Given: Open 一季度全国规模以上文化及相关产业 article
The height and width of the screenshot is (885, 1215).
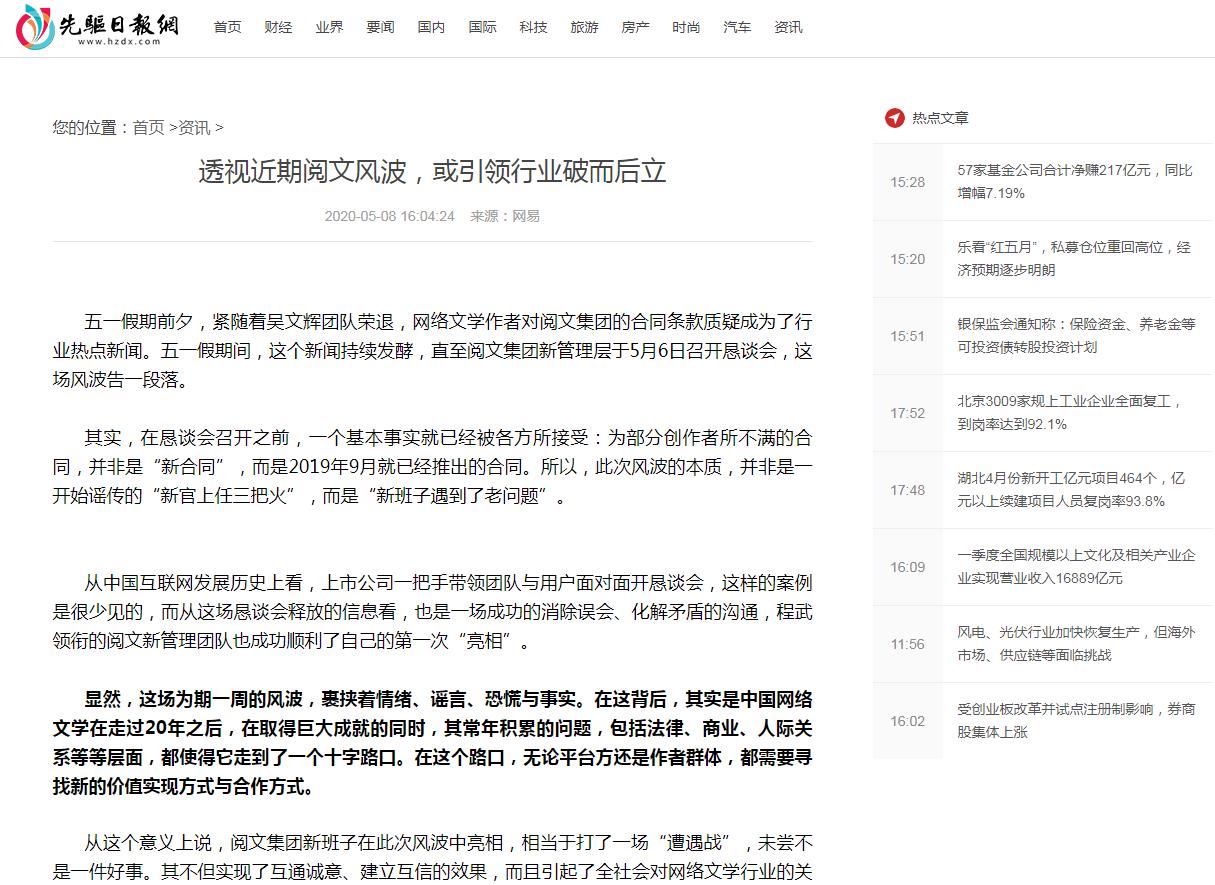Looking at the screenshot, I should (1076, 567).
